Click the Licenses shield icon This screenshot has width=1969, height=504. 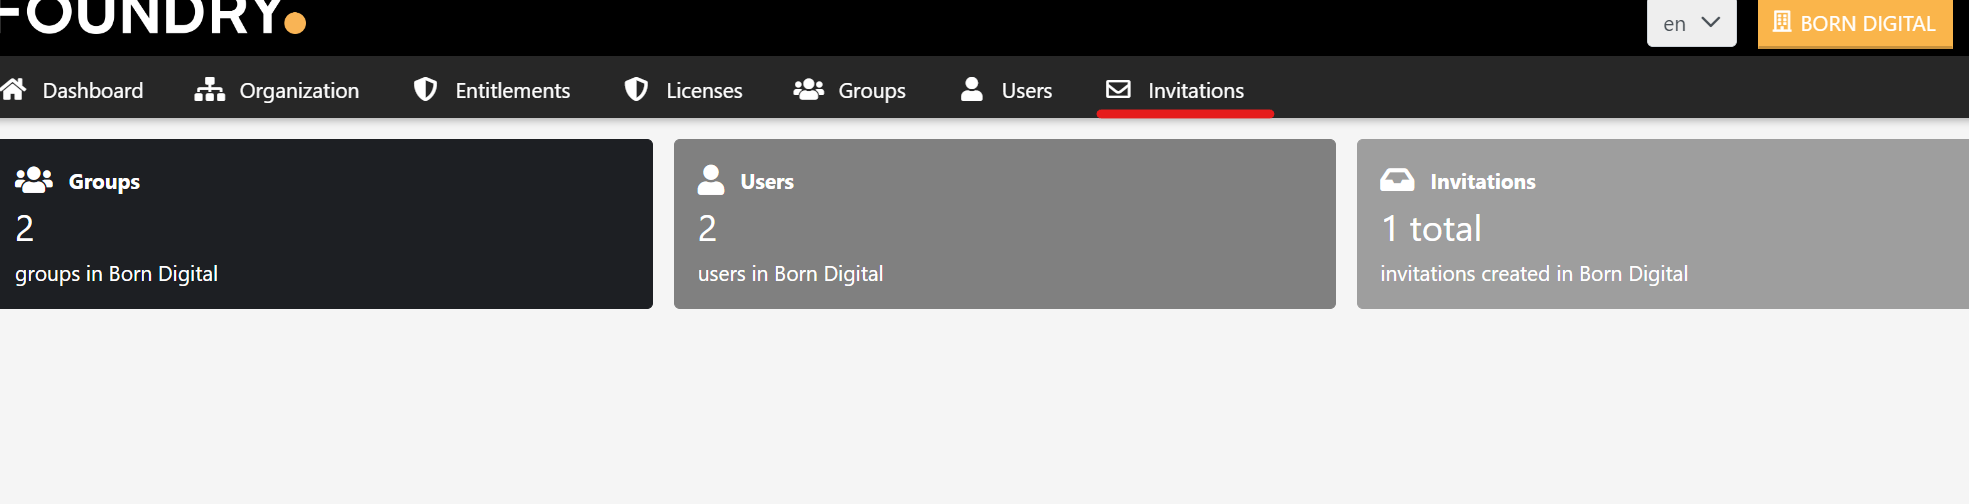[636, 90]
